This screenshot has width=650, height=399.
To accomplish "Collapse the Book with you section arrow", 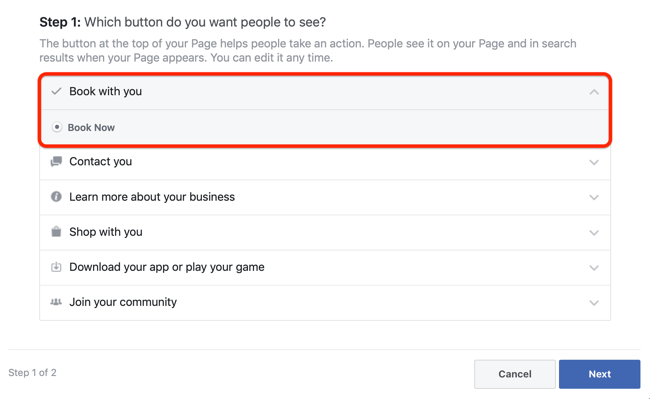I will pos(594,92).
